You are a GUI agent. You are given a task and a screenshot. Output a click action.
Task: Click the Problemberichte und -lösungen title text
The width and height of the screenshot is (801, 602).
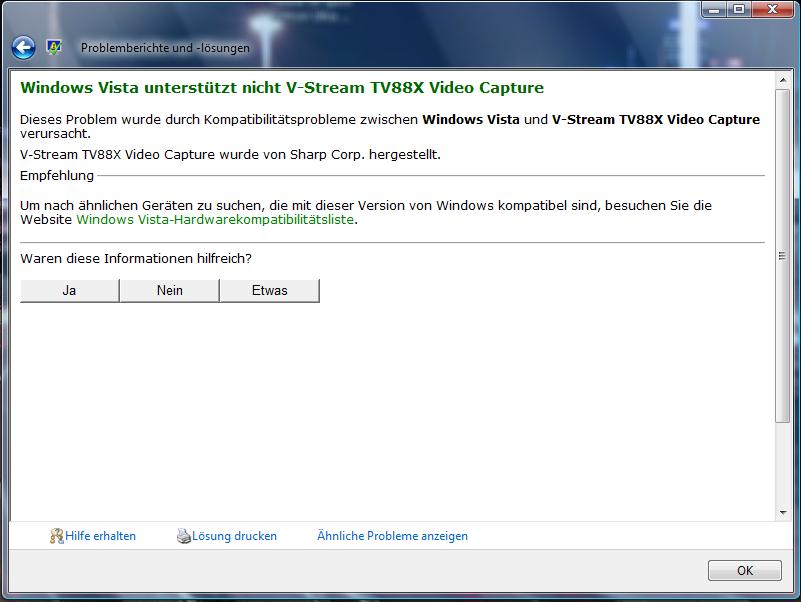[165, 48]
